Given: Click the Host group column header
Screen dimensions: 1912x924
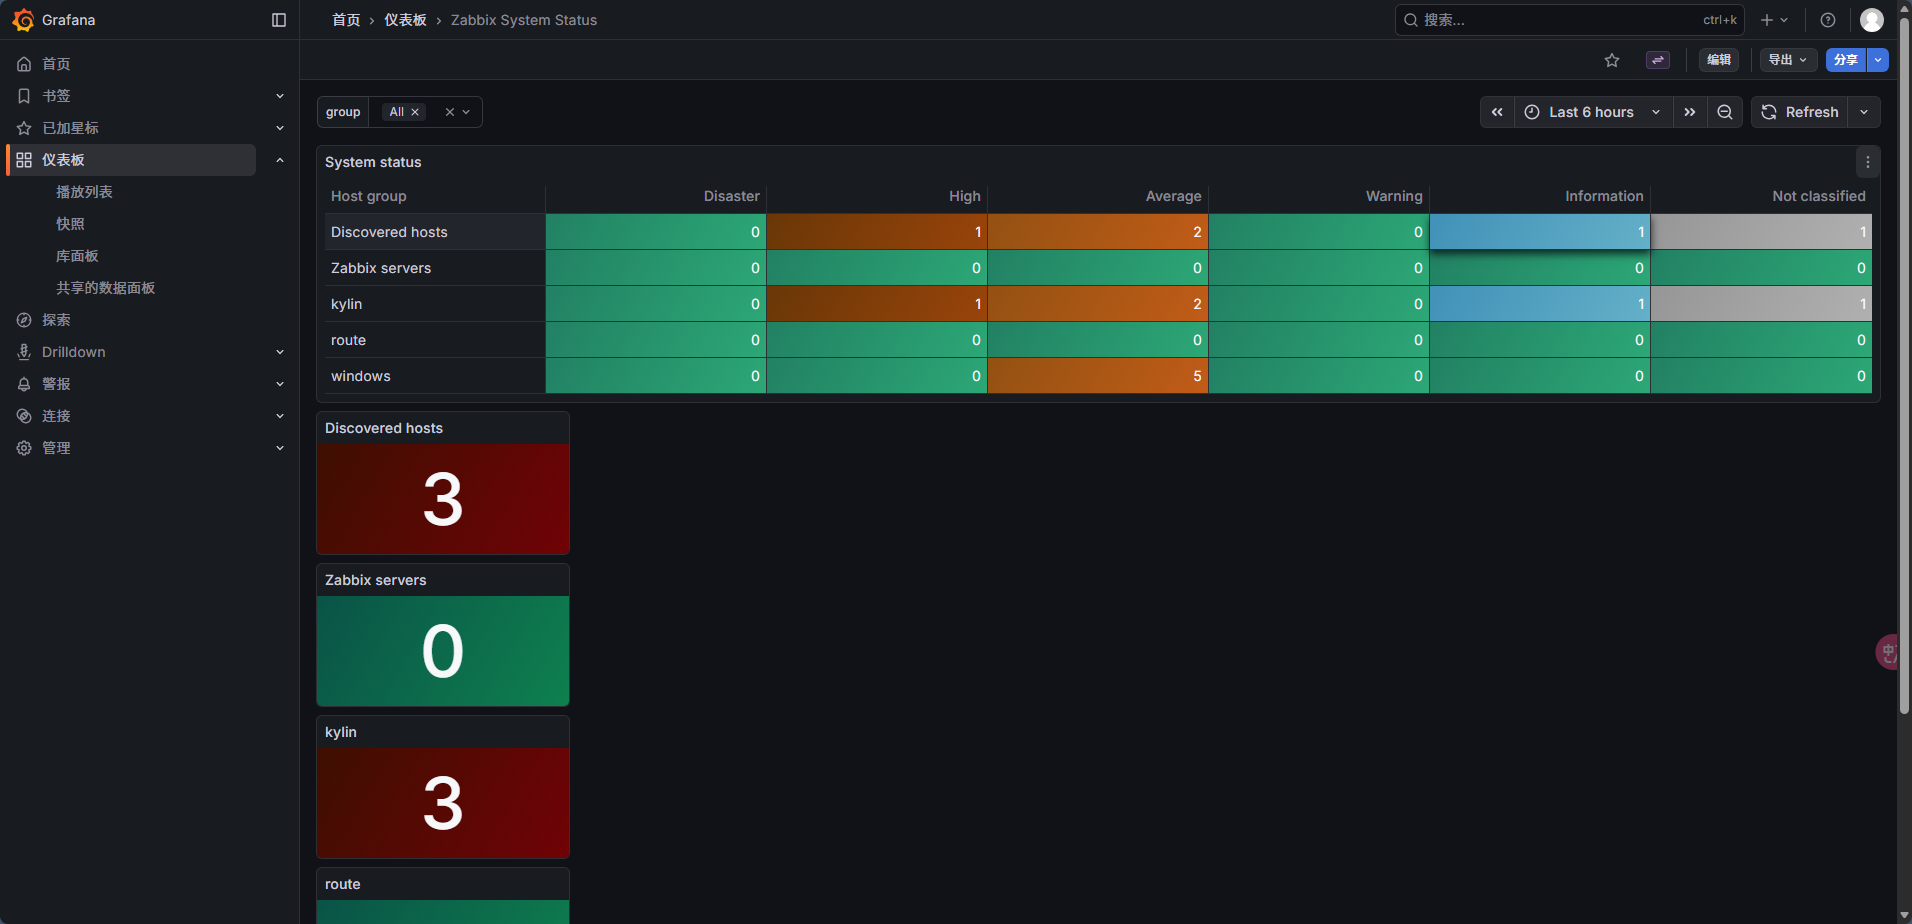Looking at the screenshot, I should pyautogui.click(x=369, y=196).
